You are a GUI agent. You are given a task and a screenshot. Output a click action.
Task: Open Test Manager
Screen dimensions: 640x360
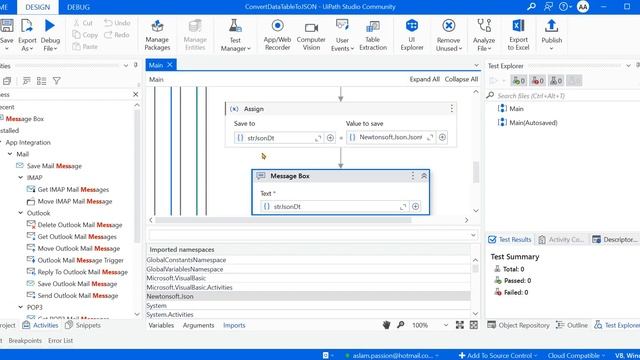point(235,35)
